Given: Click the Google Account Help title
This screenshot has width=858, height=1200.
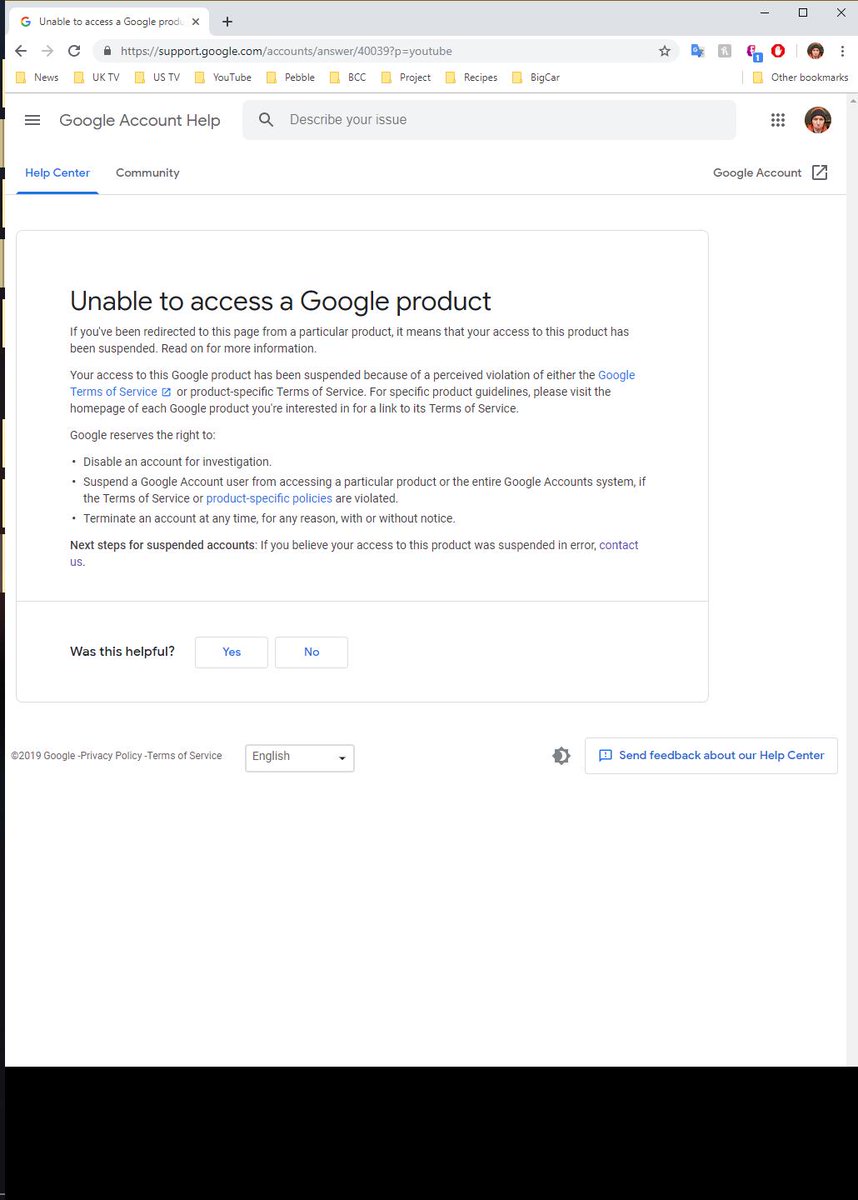Looking at the screenshot, I should tap(140, 120).
